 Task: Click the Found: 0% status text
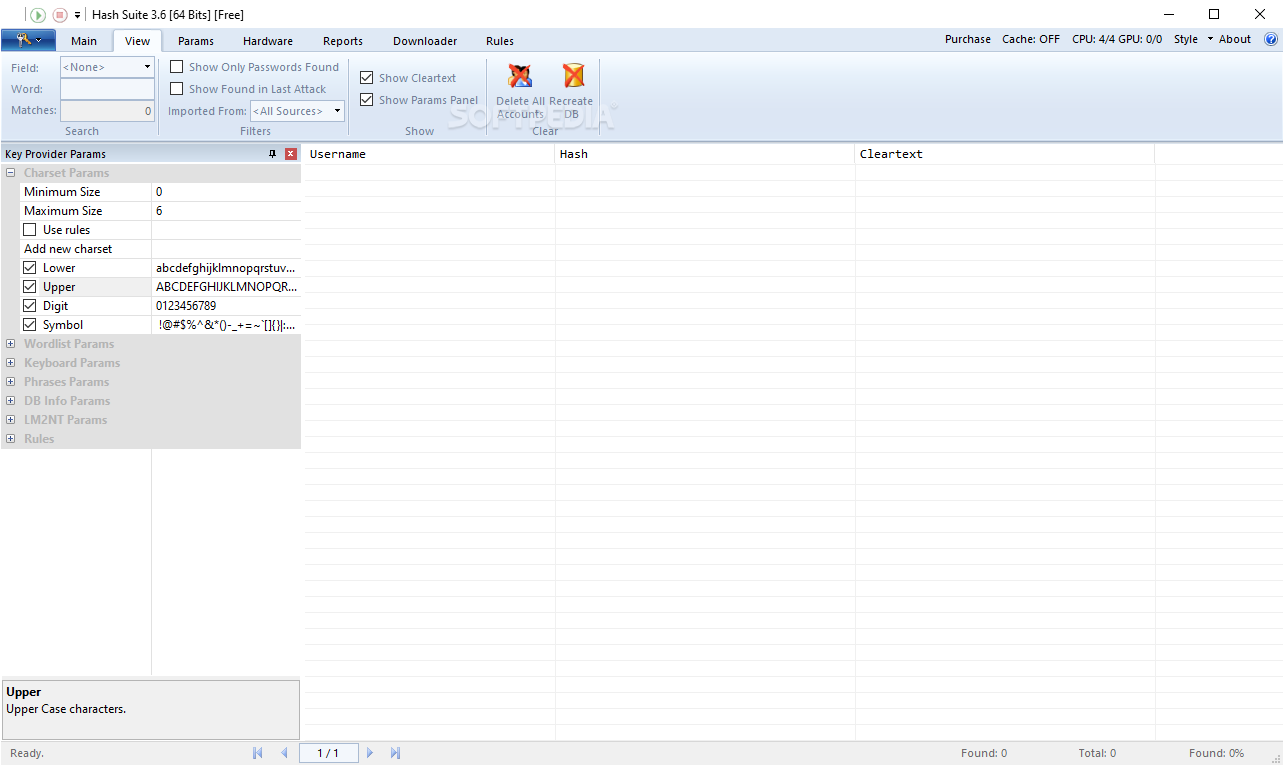1216,753
